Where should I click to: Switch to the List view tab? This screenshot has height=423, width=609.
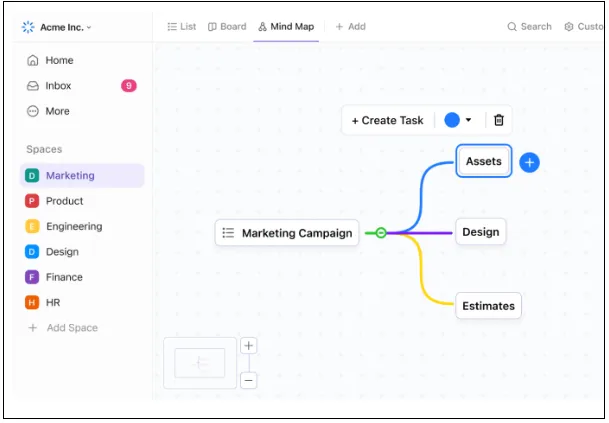pyautogui.click(x=181, y=26)
